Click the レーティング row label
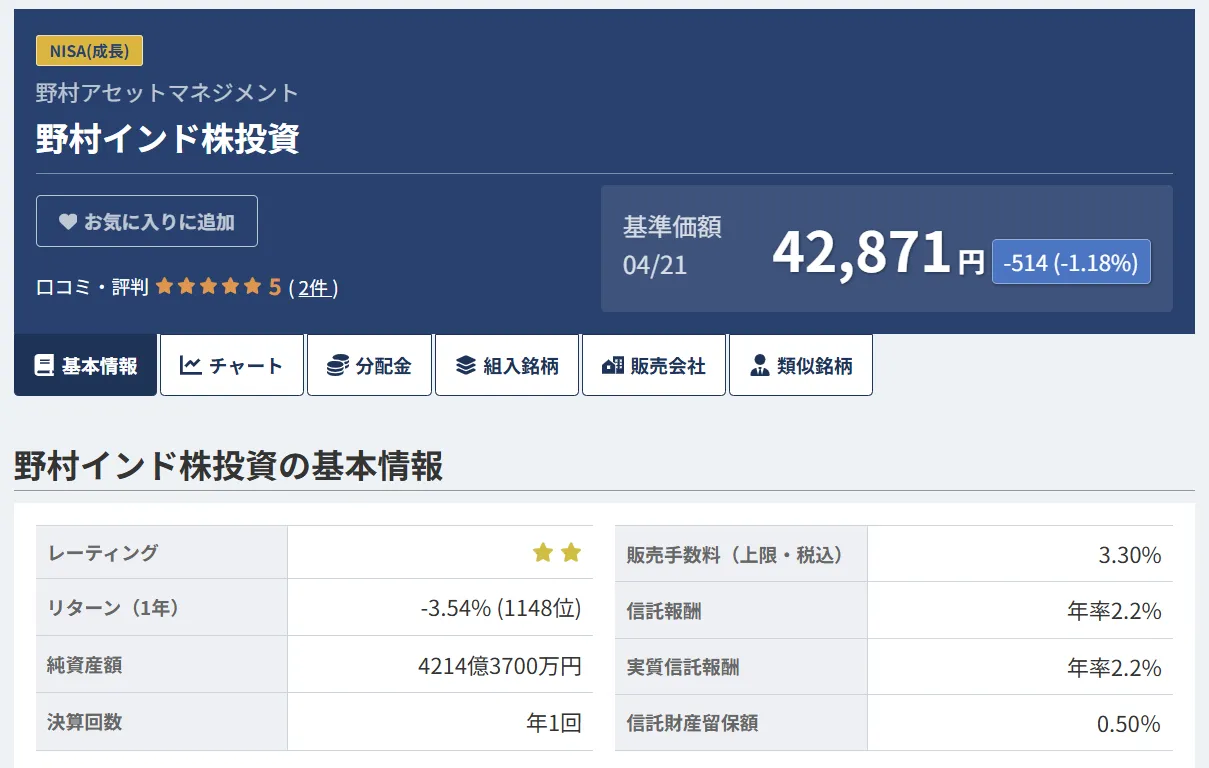The image size is (1209, 768). 103,552
